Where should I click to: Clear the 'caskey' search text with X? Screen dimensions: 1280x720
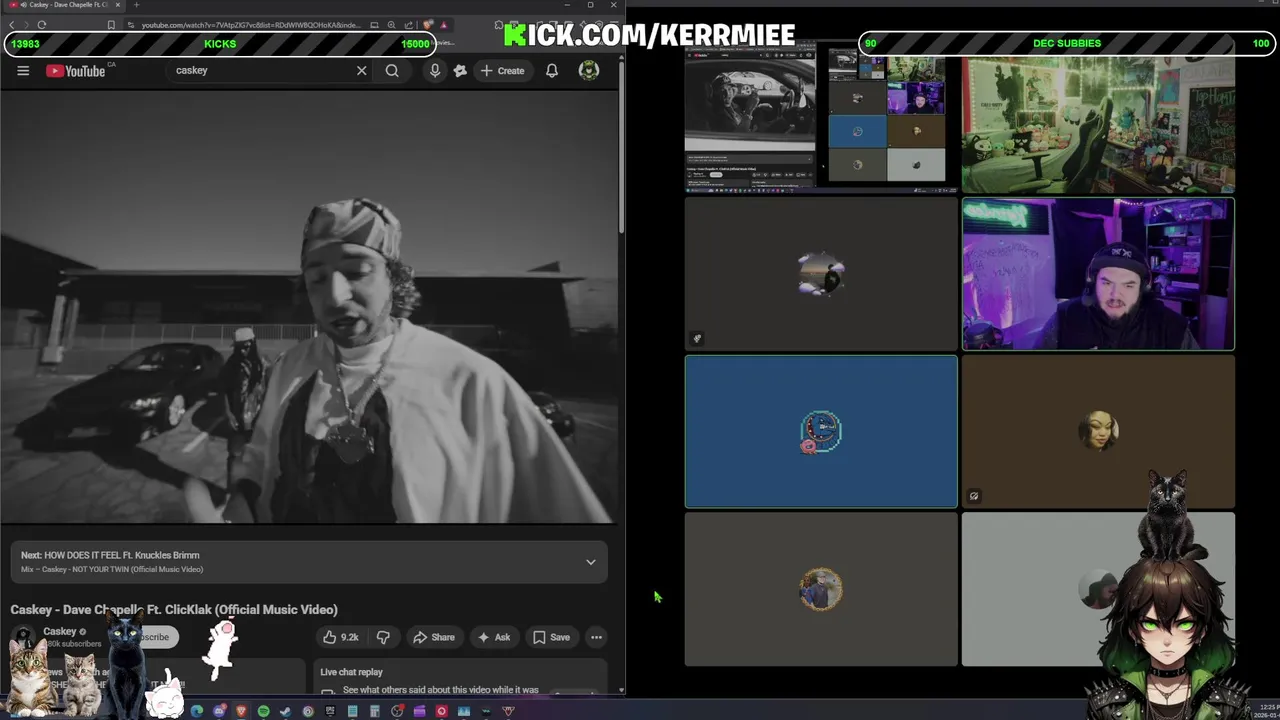point(361,71)
